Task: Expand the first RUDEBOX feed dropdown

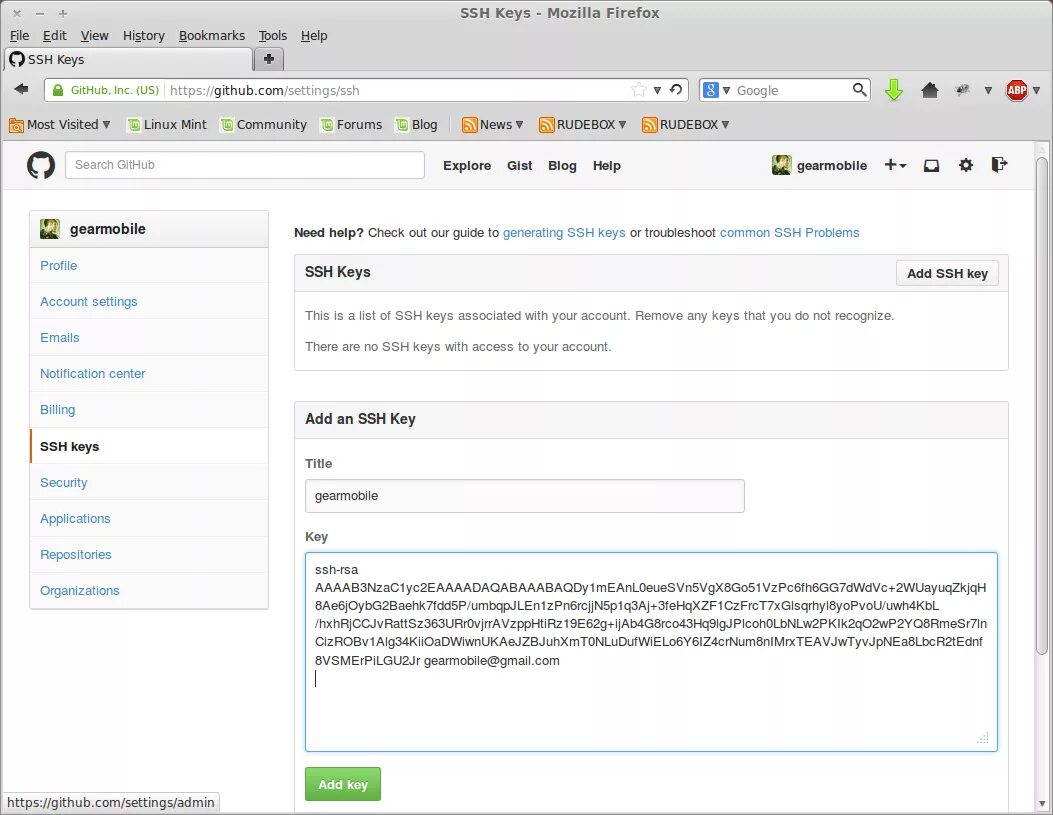Action: [x=582, y=125]
